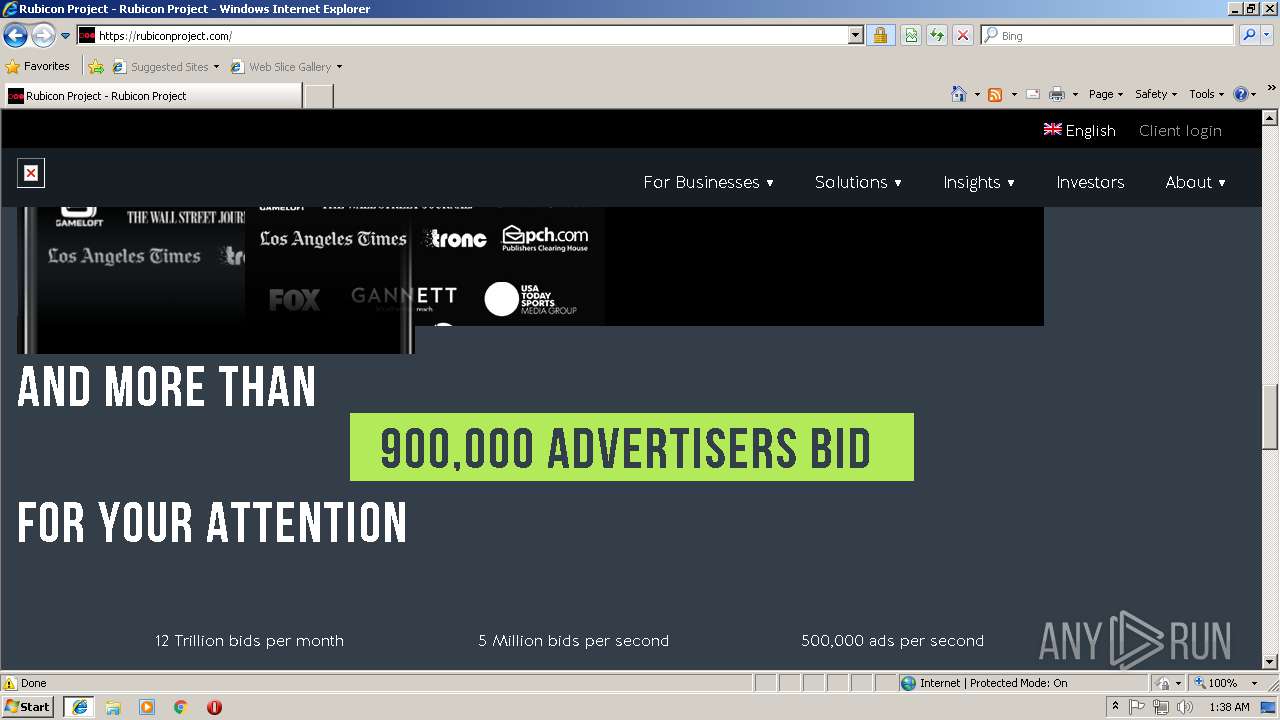Click the Help question mark icon
The width and height of the screenshot is (1280, 720).
(x=1240, y=94)
